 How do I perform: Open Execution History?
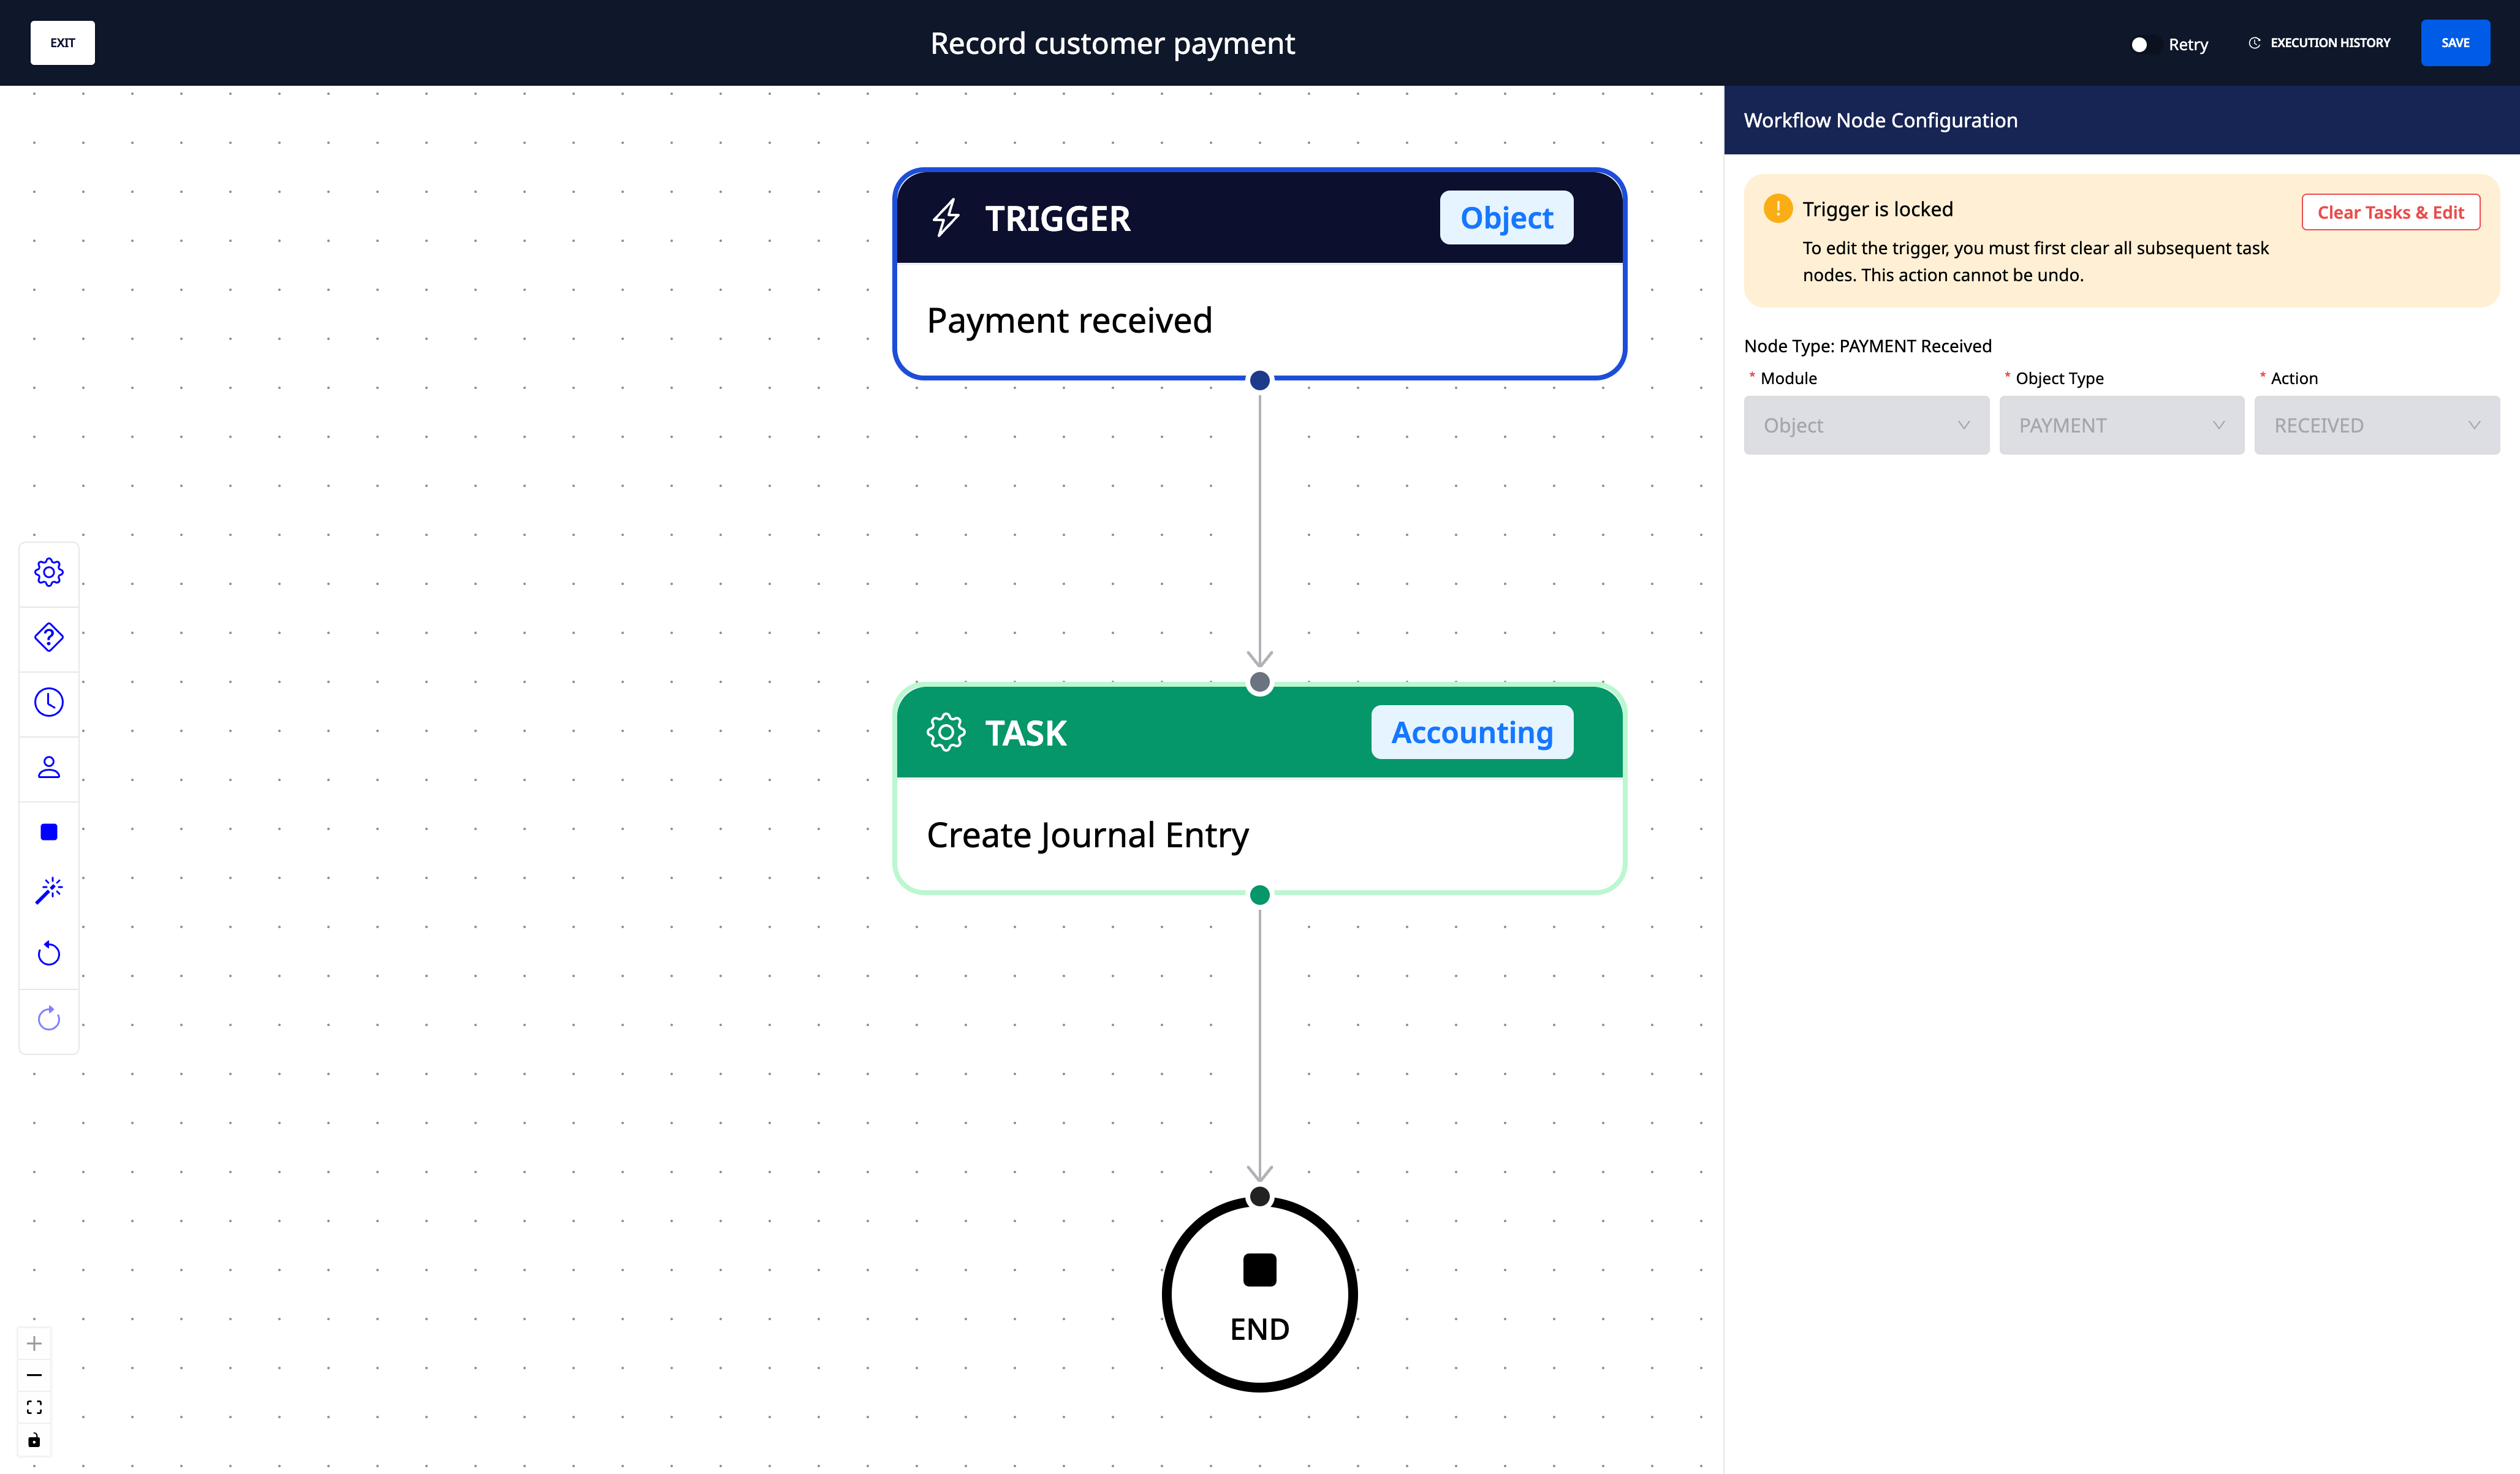click(x=2319, y=43)
